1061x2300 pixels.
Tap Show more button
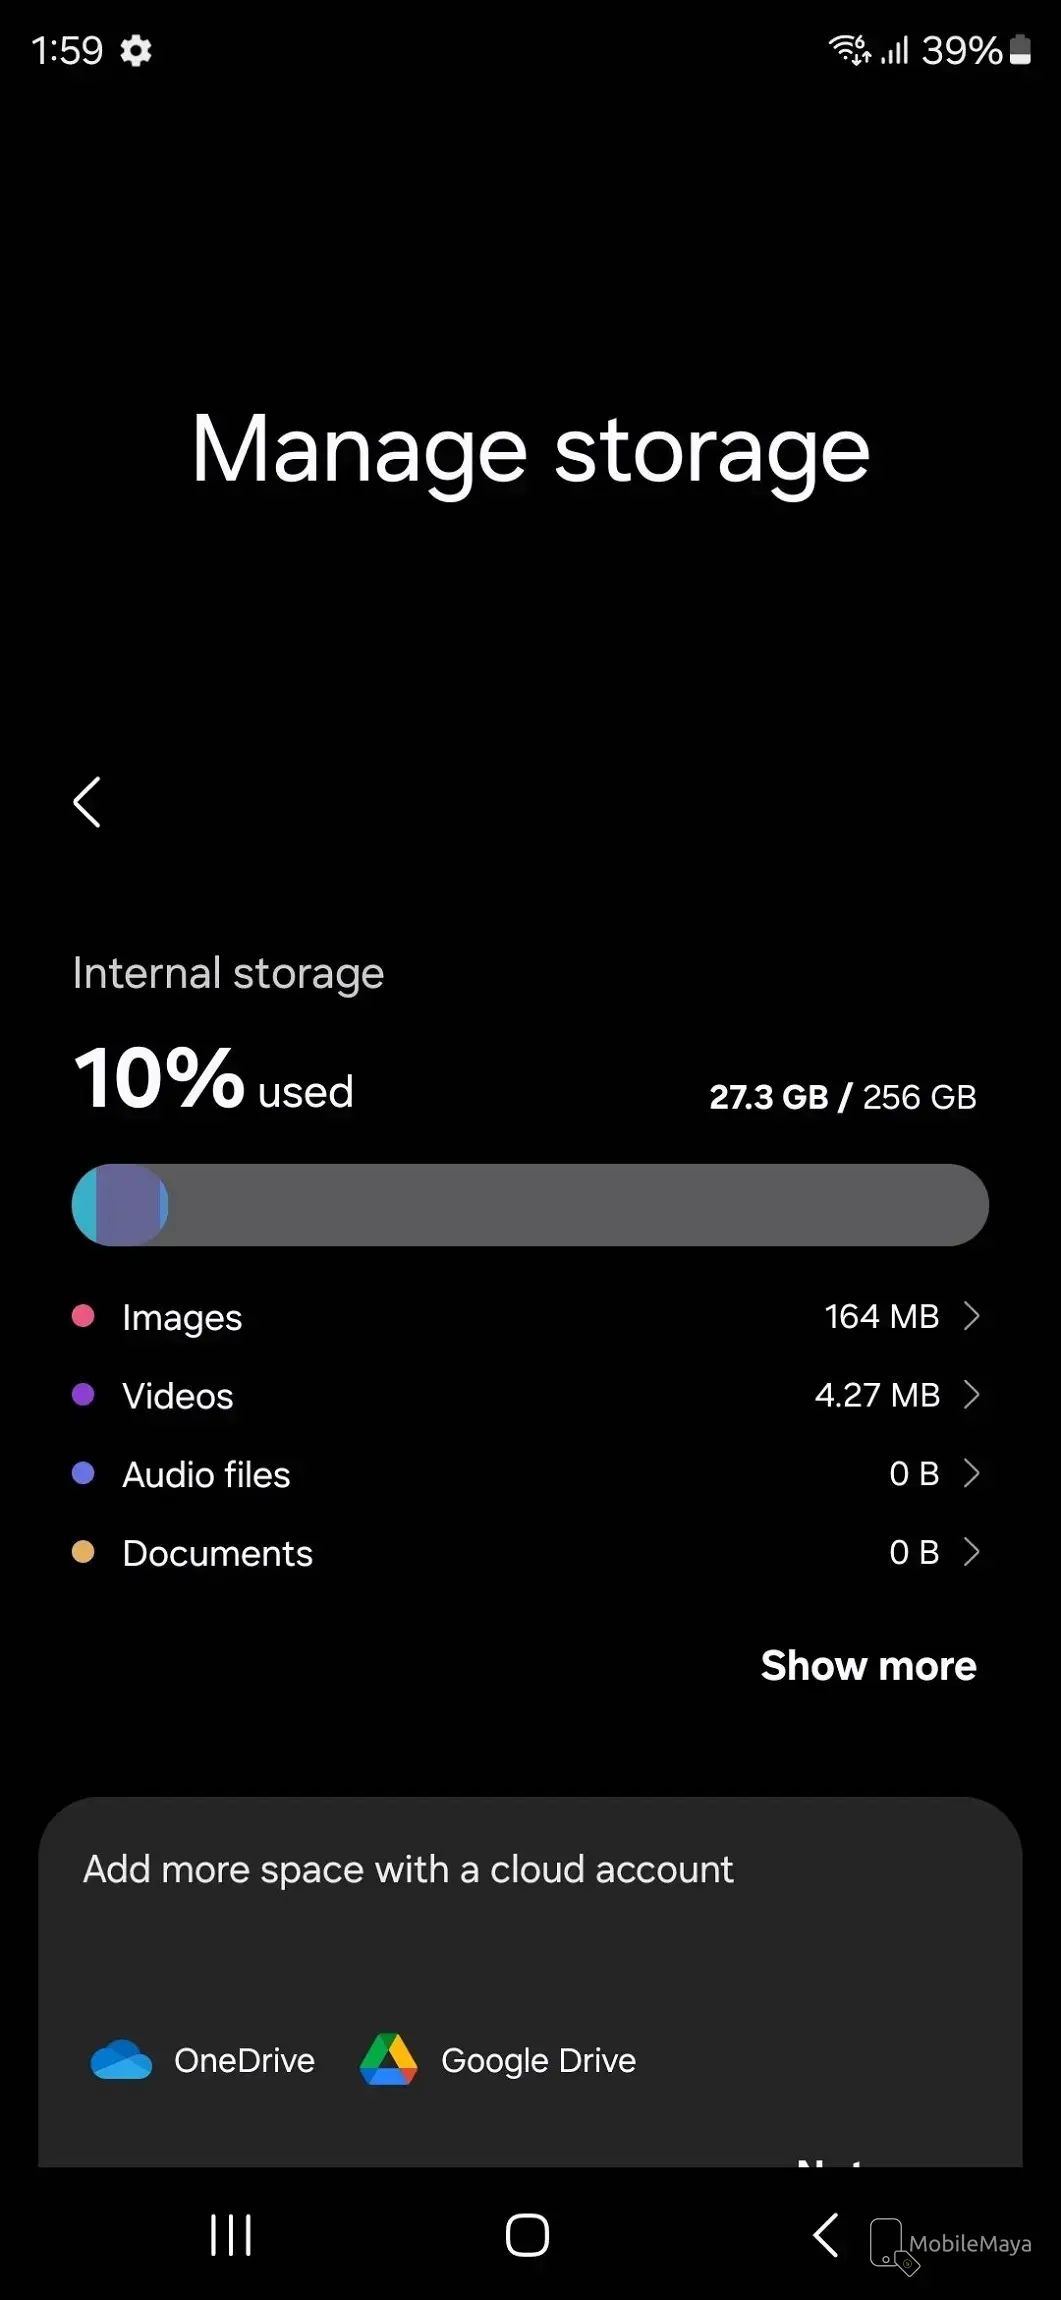[x=868, y=1666]
